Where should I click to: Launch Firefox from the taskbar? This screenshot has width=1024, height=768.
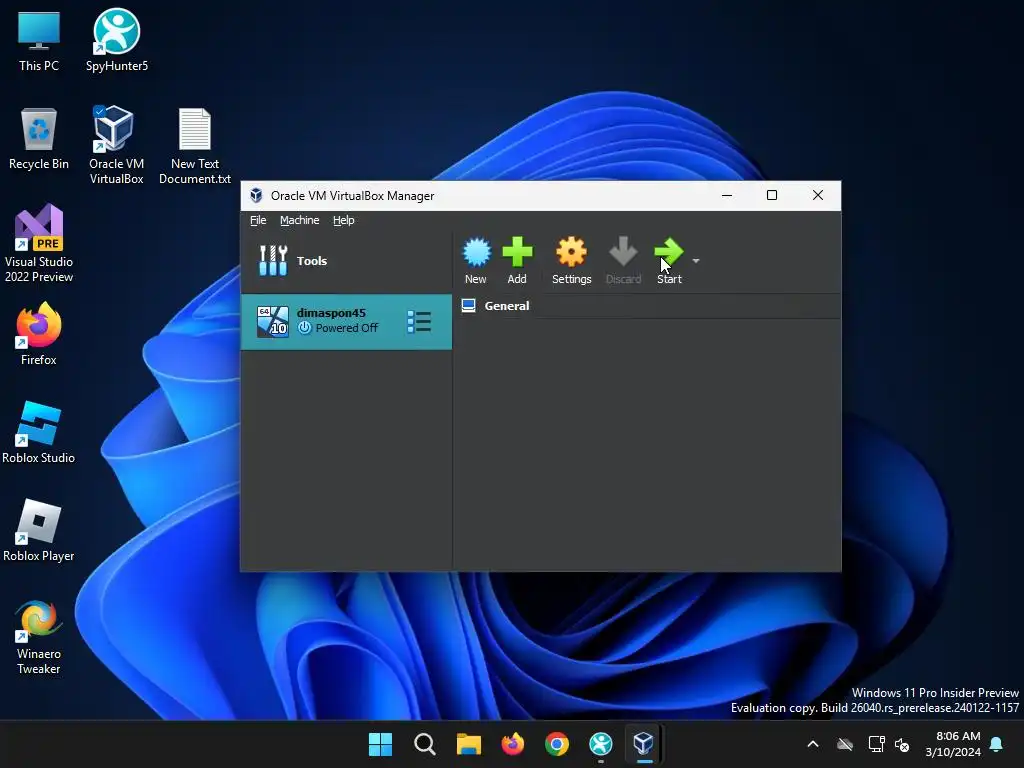click(x=513, y=744)
